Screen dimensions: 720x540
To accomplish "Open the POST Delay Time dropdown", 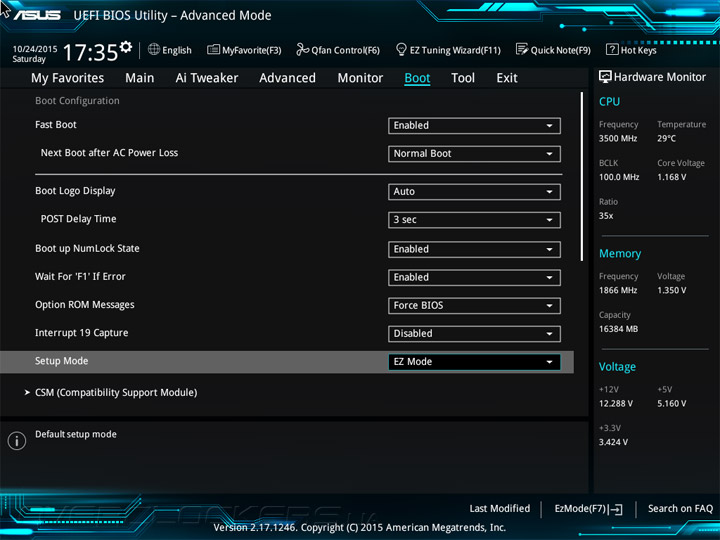I will tap(474, 220).
